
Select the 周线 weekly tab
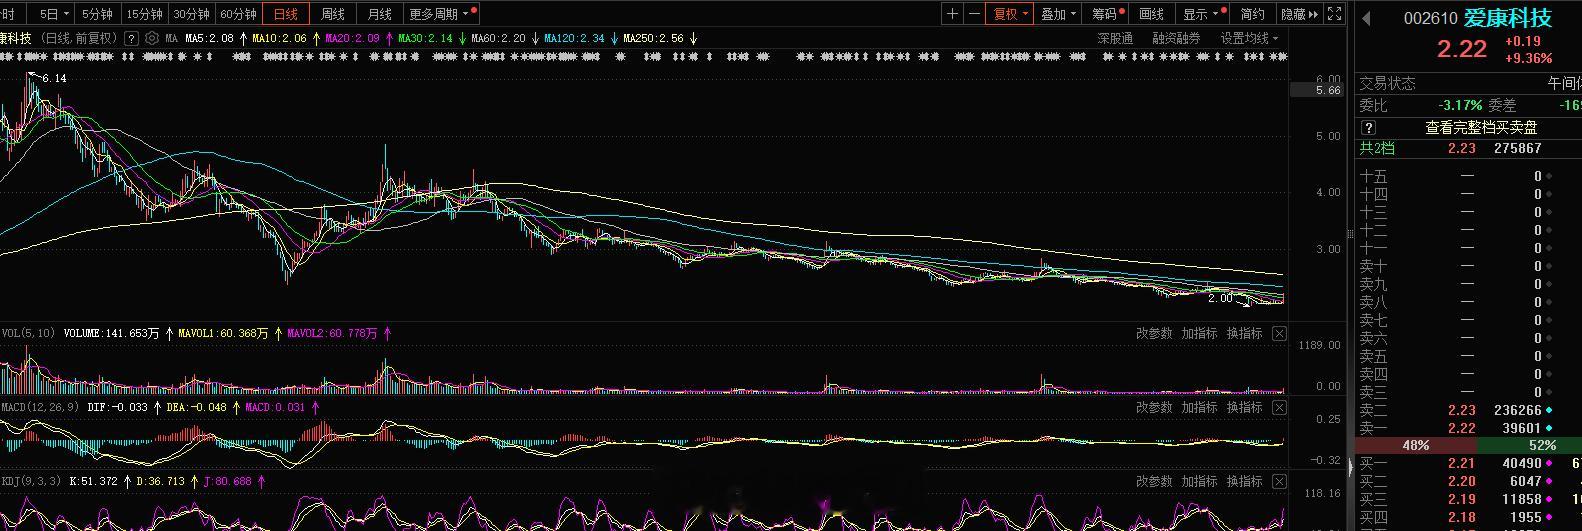(x=333, y=14)
